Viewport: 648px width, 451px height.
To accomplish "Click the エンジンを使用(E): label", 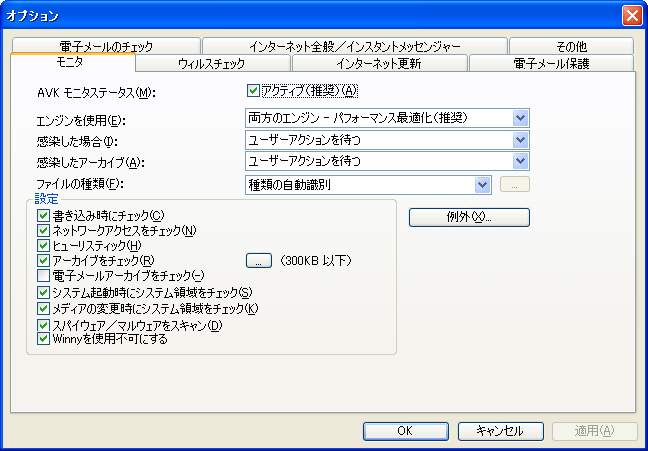I will 81,121.
